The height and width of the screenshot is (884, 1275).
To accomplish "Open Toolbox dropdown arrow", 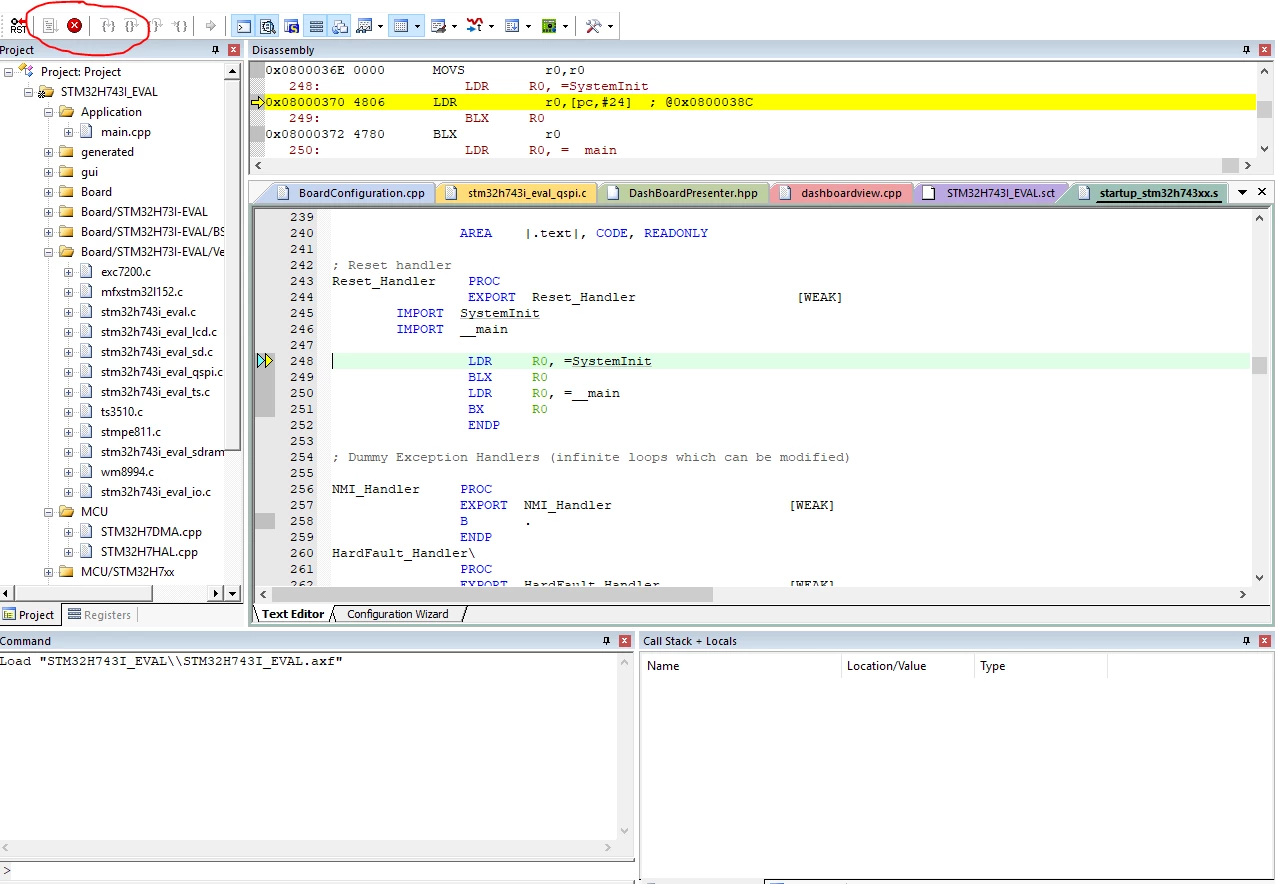I will (x=610, y=26).
